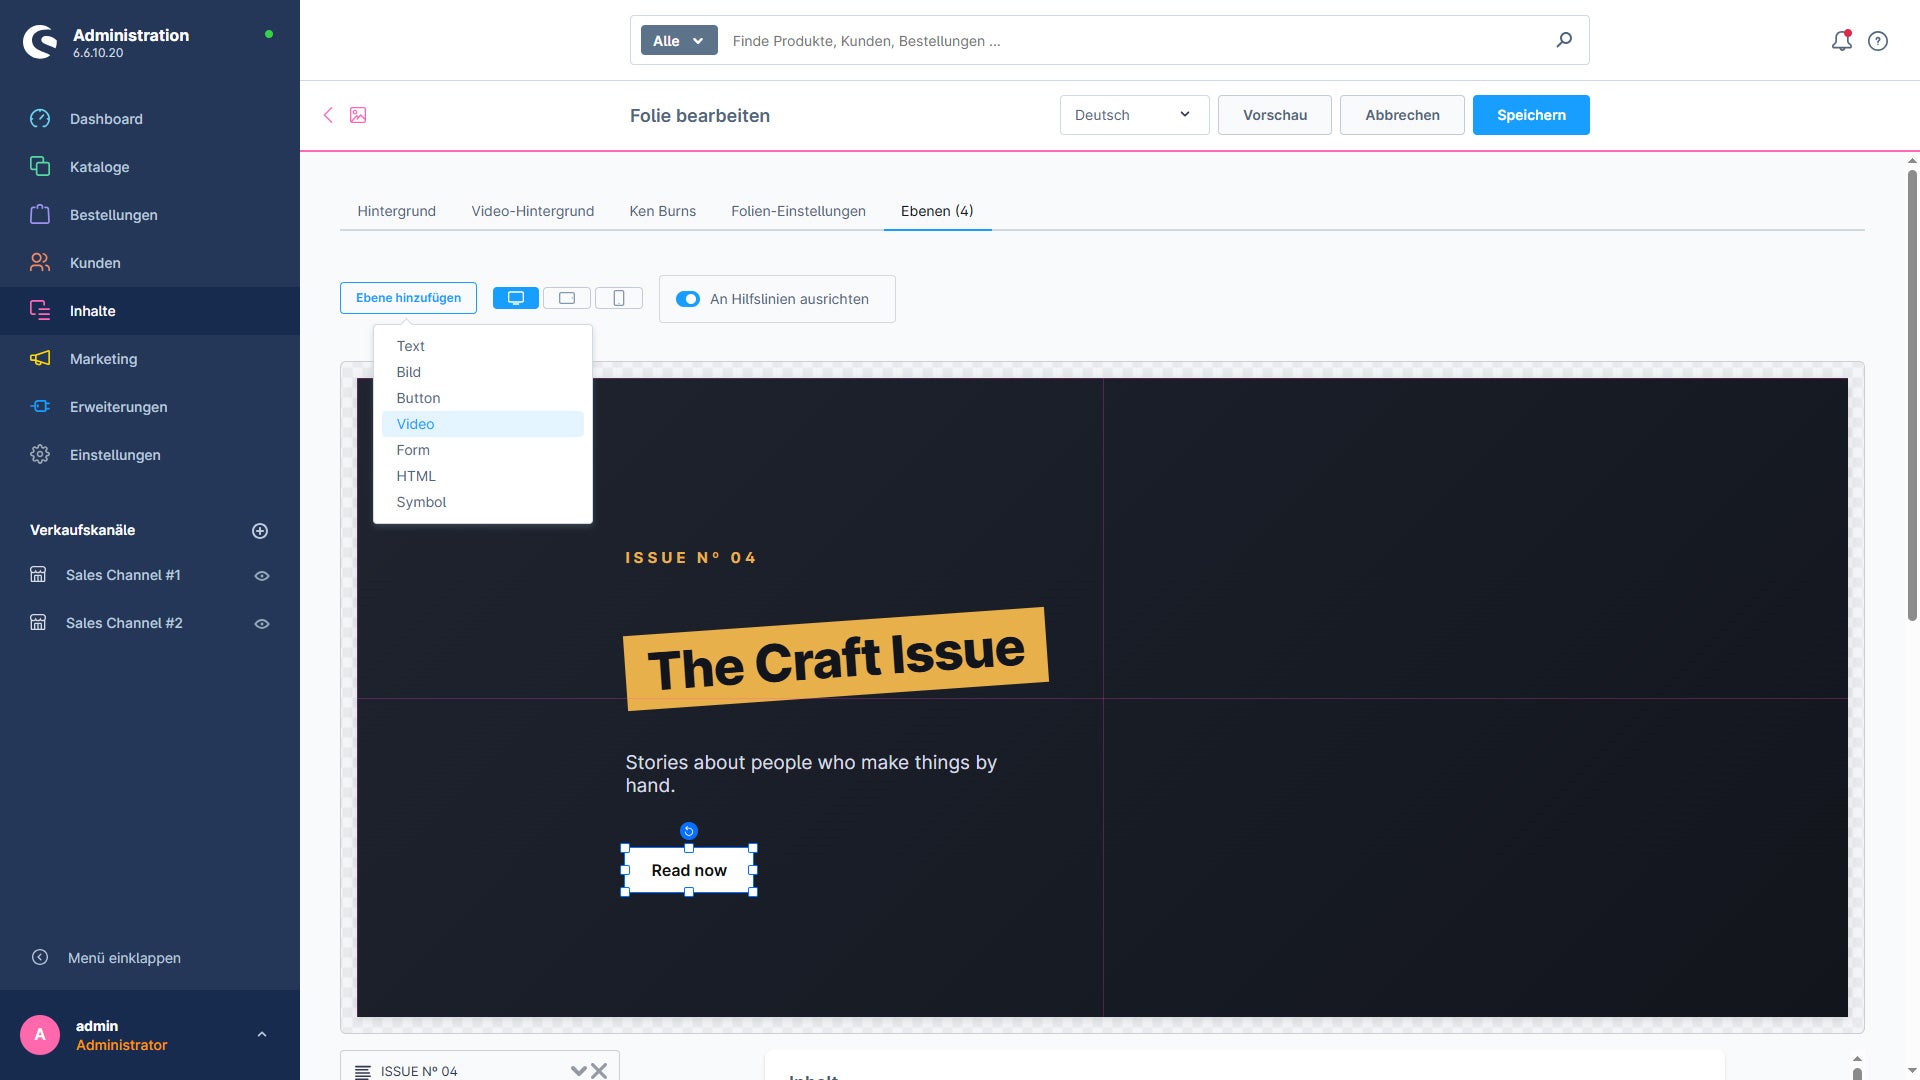
Task: Open the Folien-Einstellungen tab
Action: pos(798,211)
